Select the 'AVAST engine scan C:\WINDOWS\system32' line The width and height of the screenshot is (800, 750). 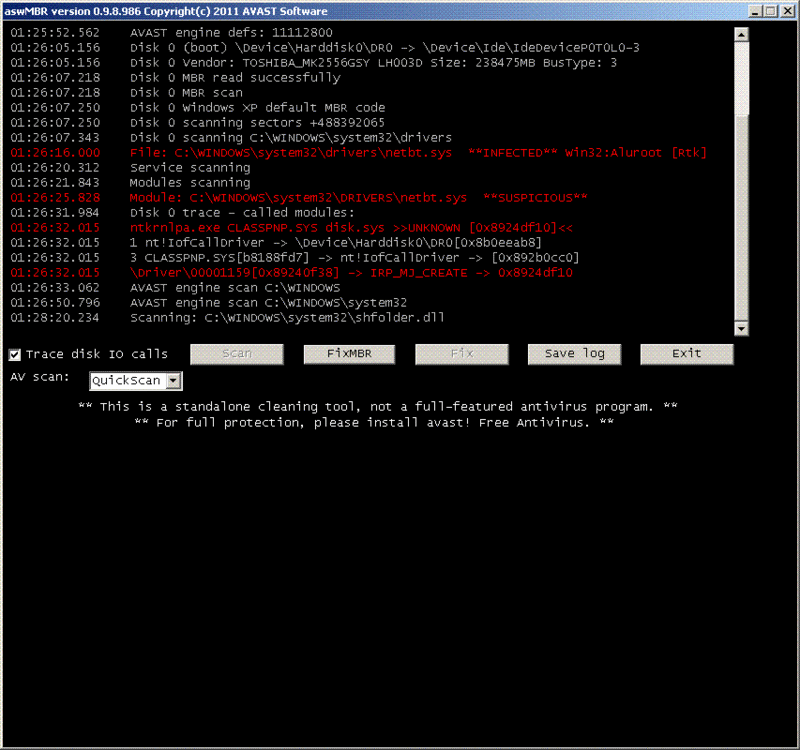coord(209,303)
